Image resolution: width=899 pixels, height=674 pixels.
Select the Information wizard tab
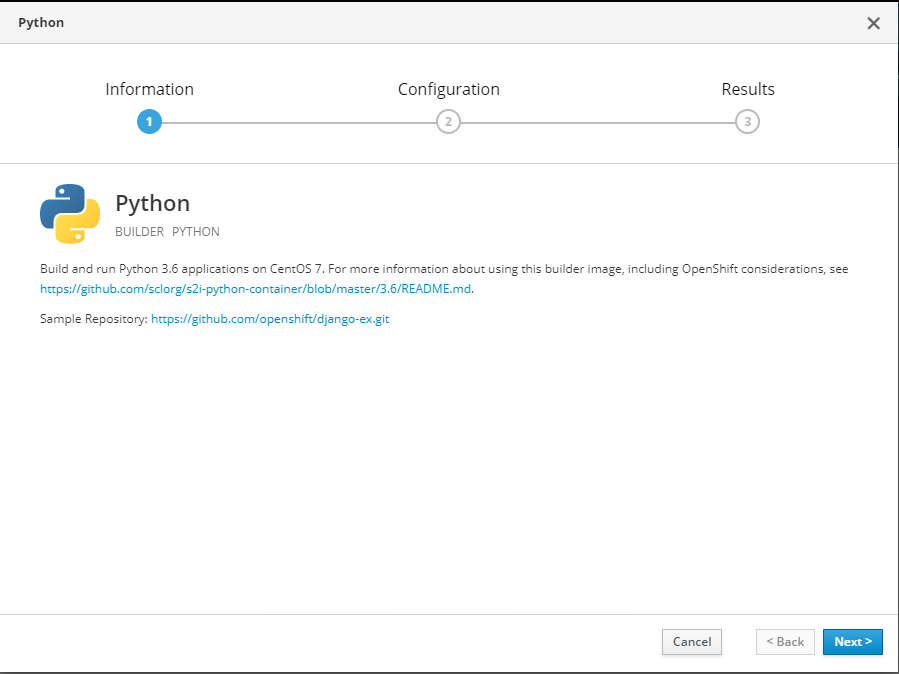[149, 89]
